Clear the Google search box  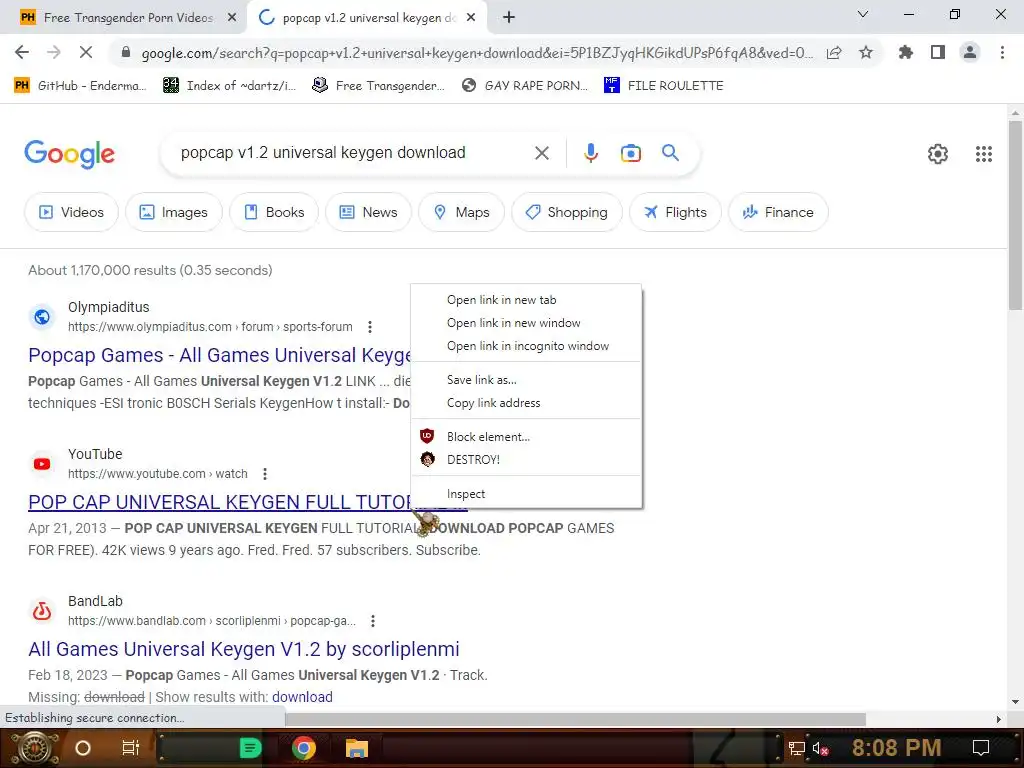pyautogui.click(x=541, y=153)
